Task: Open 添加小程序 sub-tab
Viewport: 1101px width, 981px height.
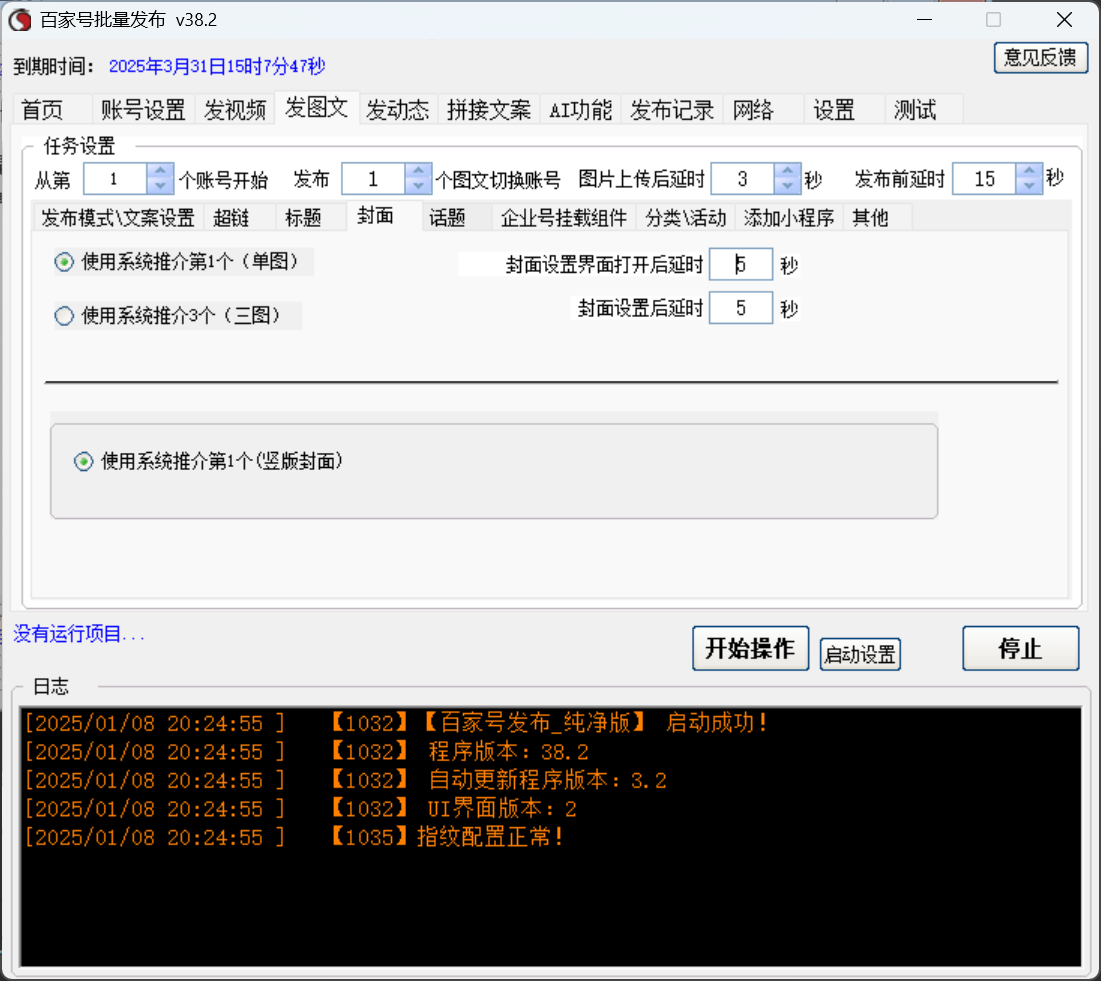Action: click(789, 218)
